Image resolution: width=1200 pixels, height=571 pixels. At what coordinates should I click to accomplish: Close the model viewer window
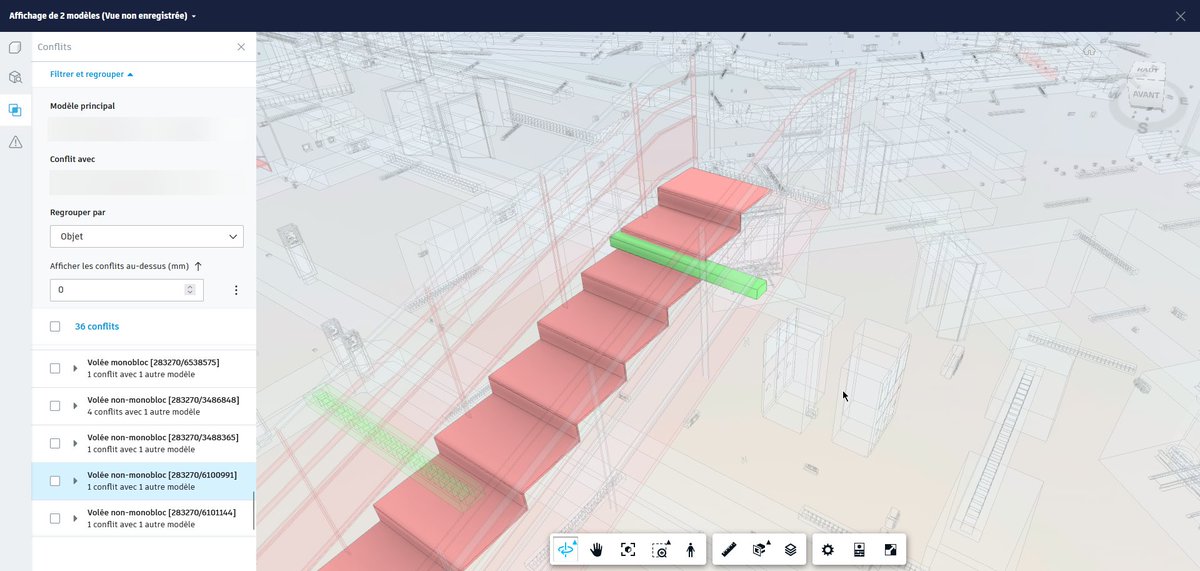[x=1180, y=15]
